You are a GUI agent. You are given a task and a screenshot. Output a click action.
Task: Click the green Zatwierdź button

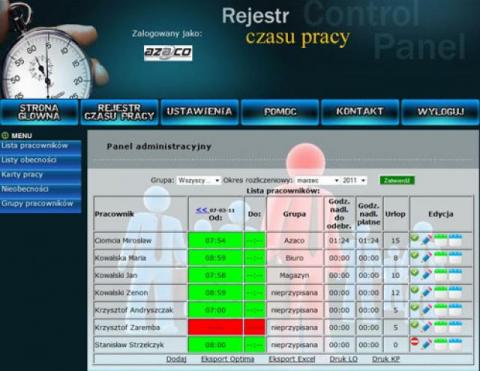[397, 180]
